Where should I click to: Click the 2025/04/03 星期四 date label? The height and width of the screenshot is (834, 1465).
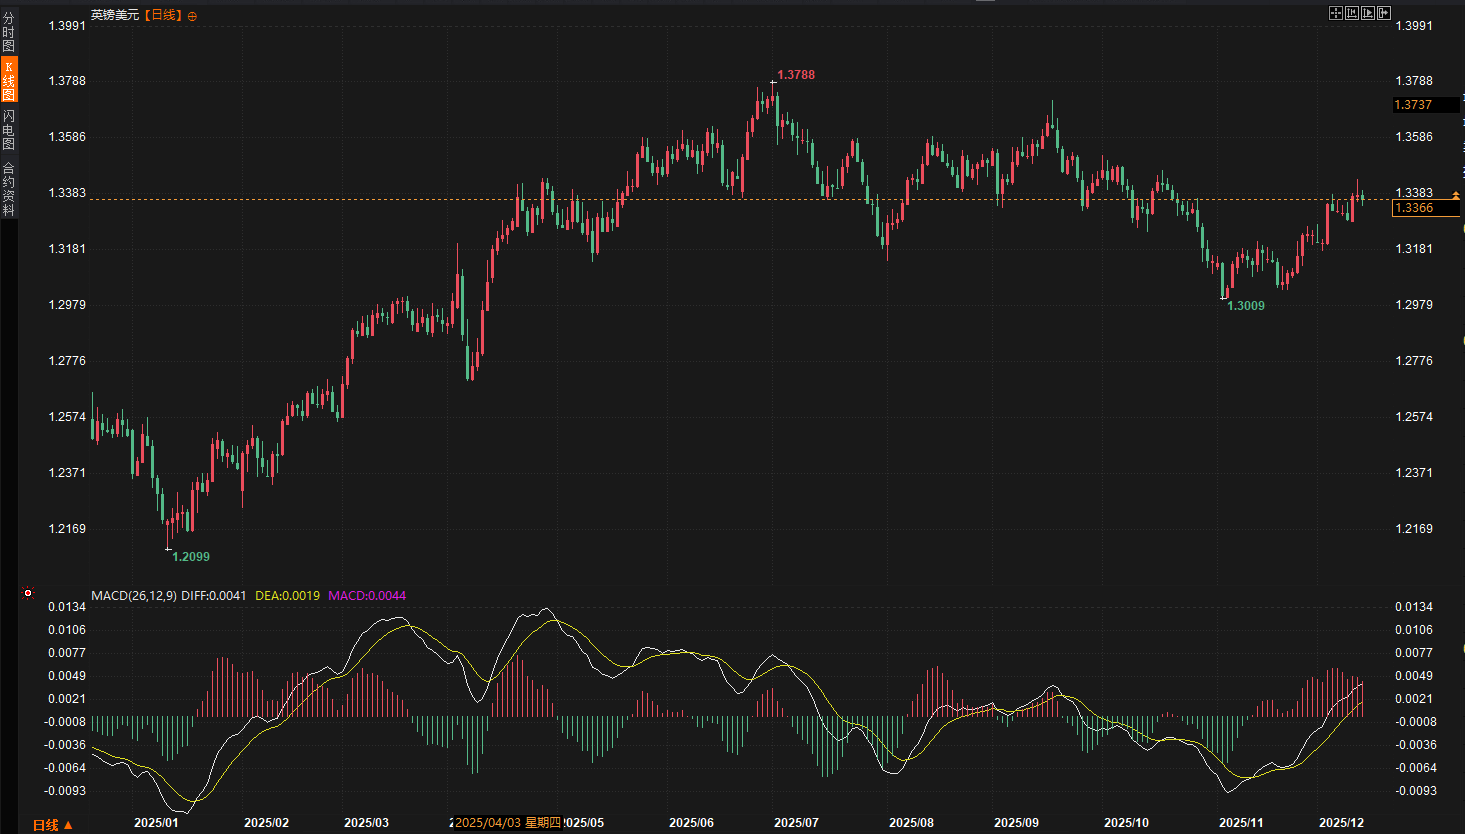(507, 823)
